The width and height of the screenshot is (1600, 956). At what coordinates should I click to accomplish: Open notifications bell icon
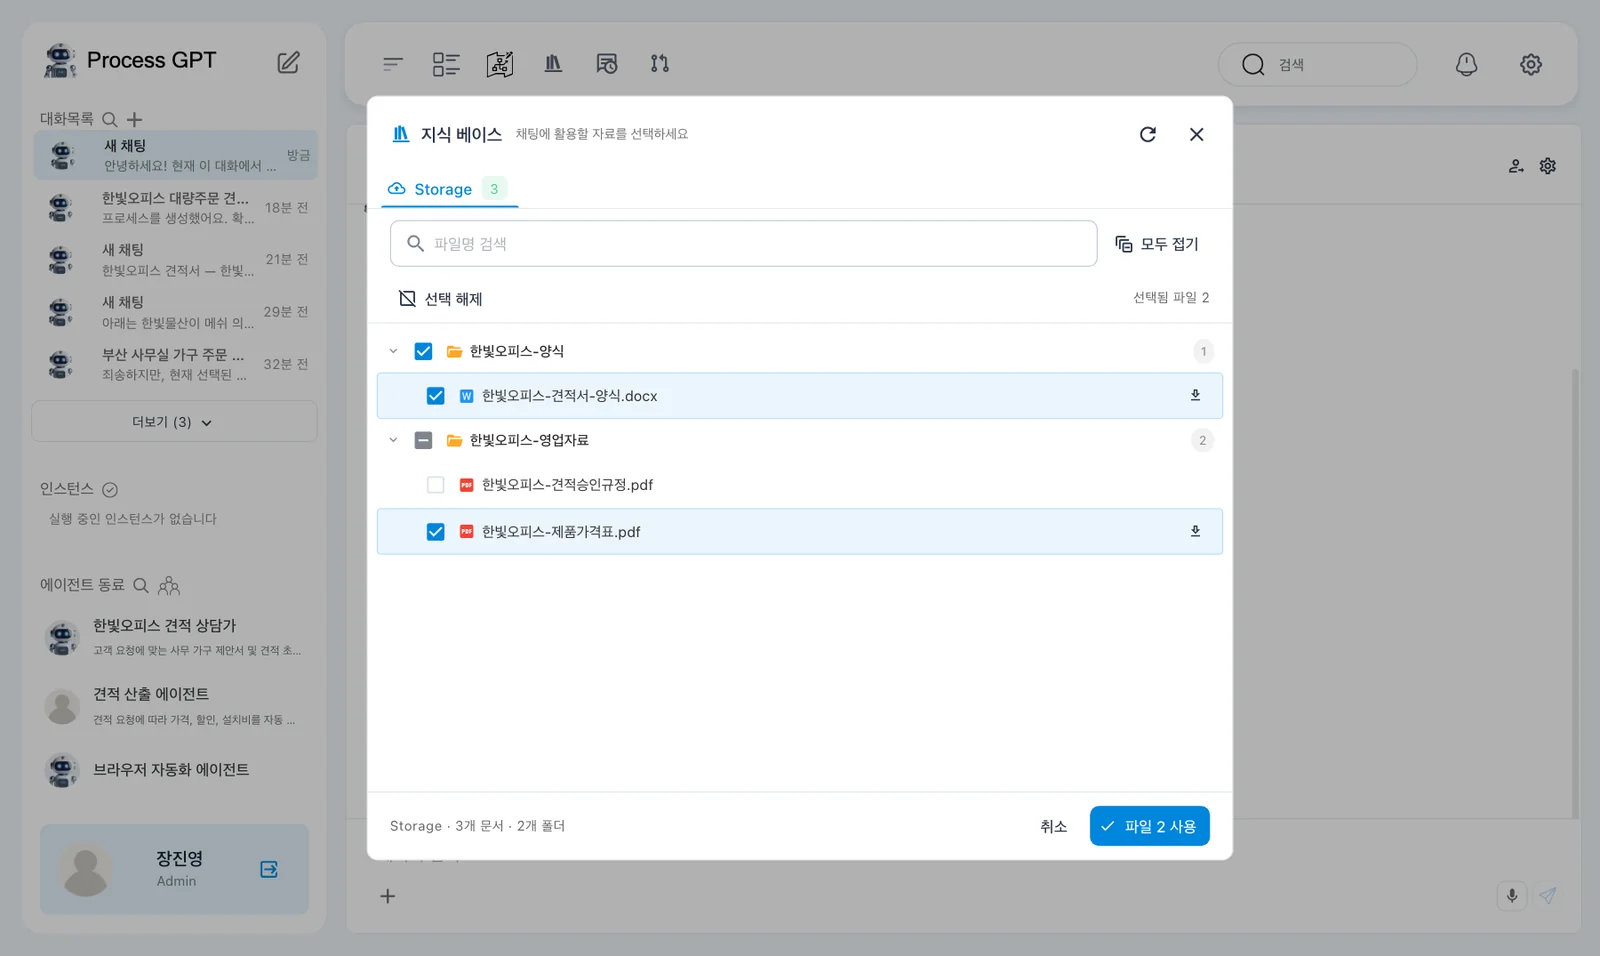pos(1466,64)
